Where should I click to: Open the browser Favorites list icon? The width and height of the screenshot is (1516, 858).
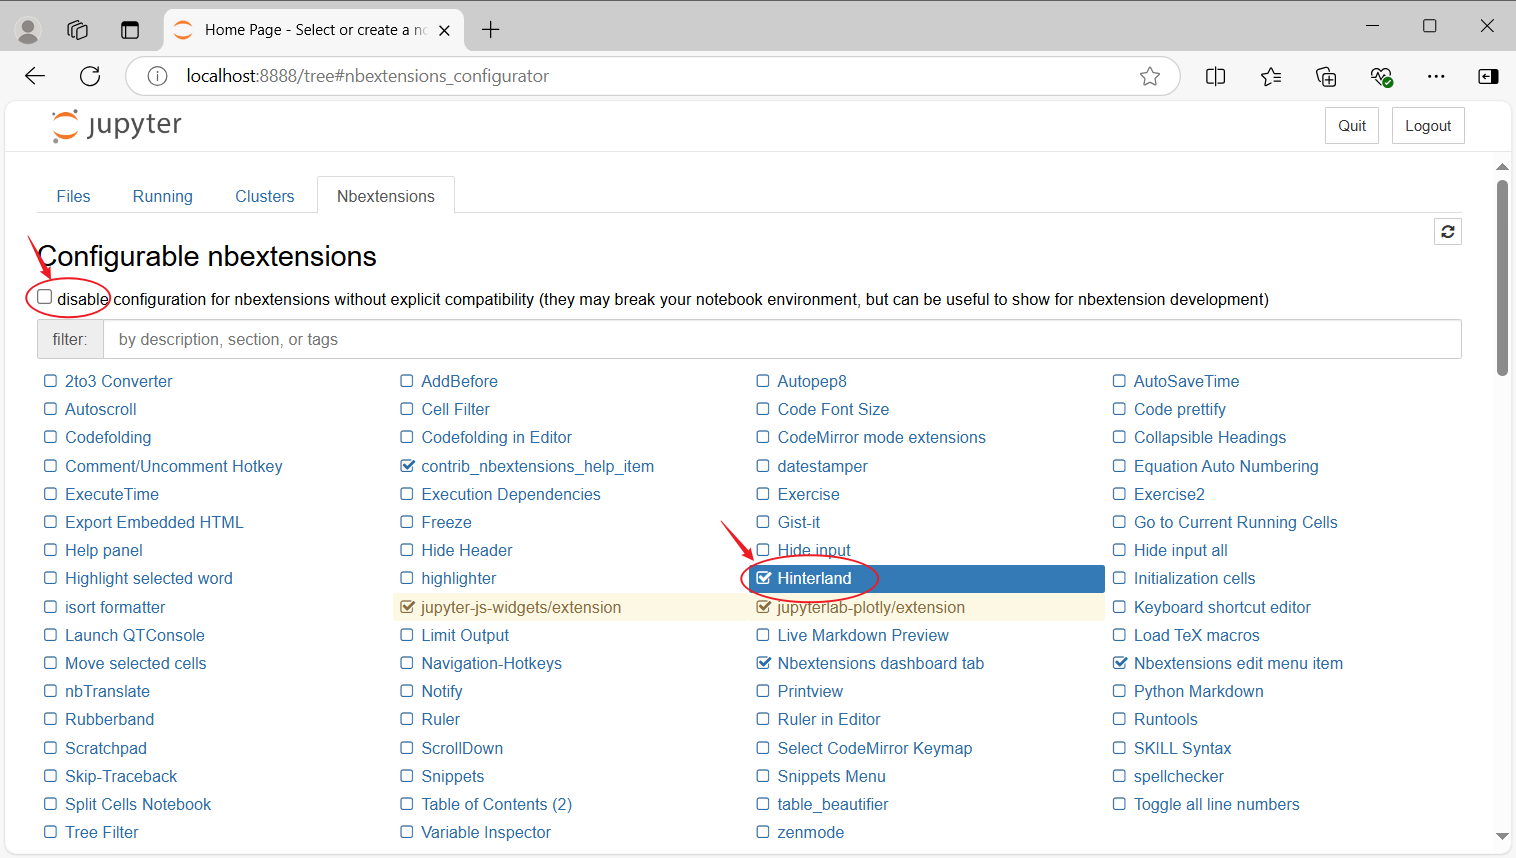pos(1271,76)
